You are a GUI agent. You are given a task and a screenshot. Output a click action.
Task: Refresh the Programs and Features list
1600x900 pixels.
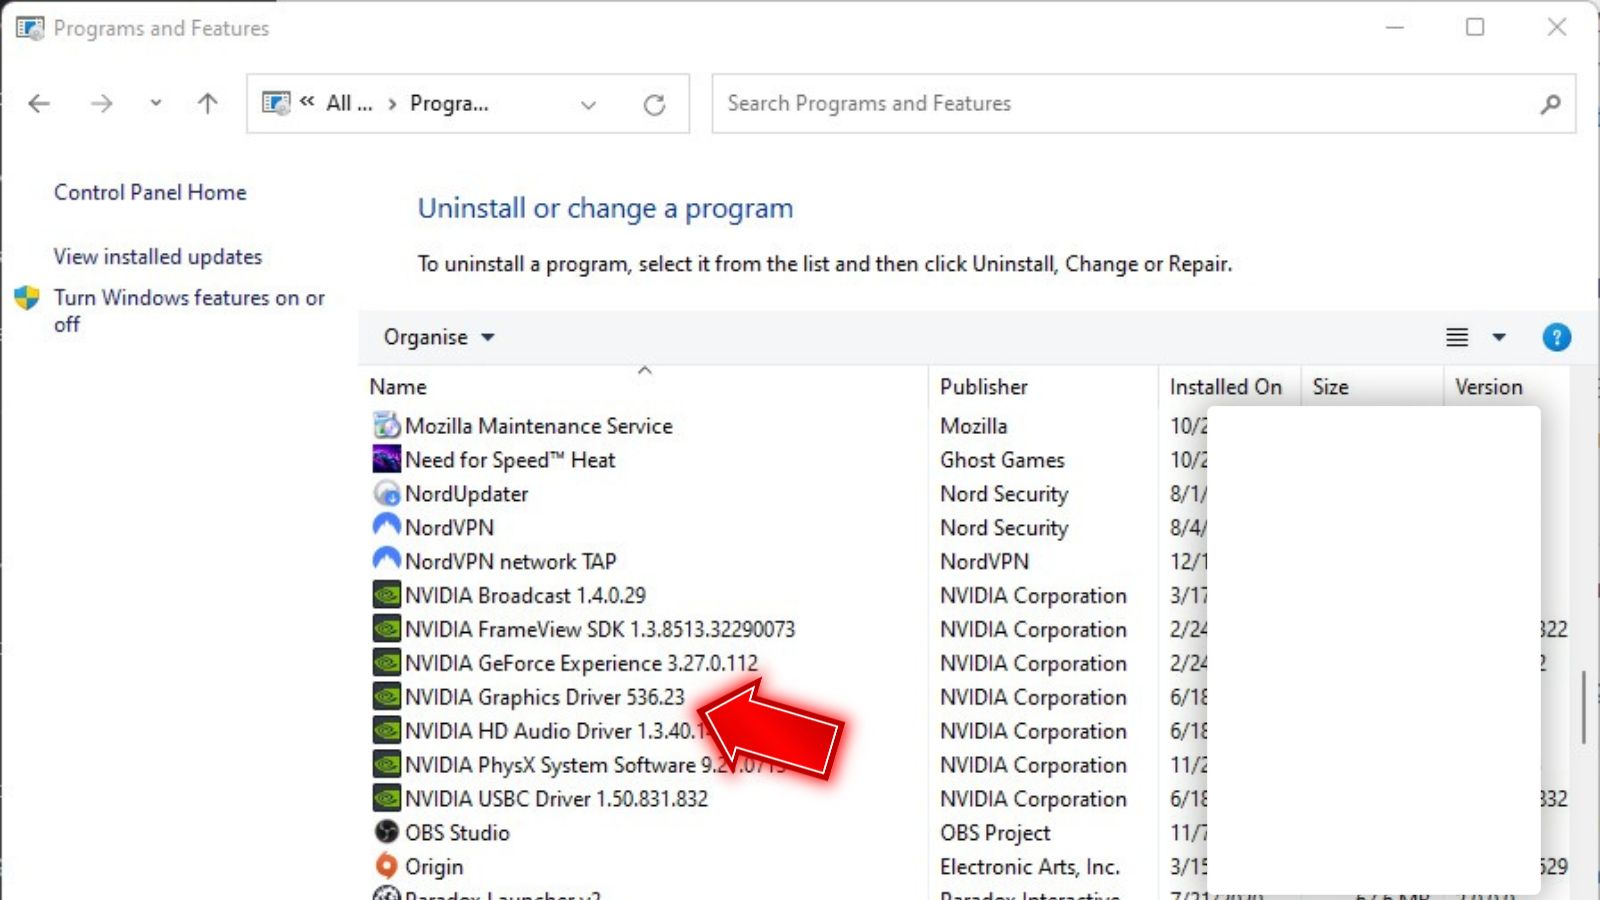[654, 104]
